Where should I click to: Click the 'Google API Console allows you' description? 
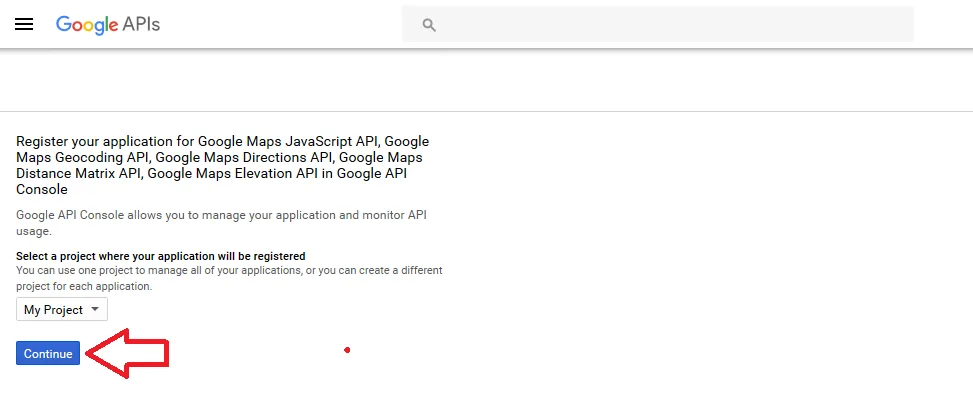tap(222, 223)
